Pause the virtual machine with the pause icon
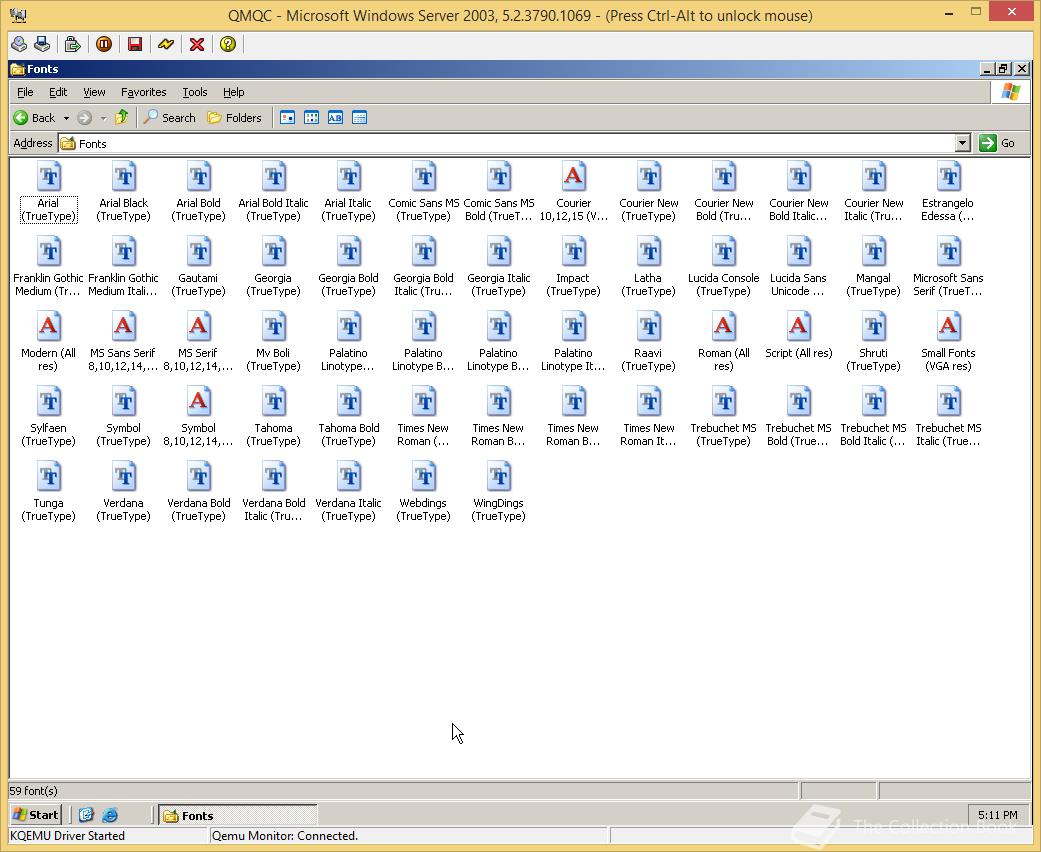Viewport: 1041px width, 852px height. coord(104,44)
